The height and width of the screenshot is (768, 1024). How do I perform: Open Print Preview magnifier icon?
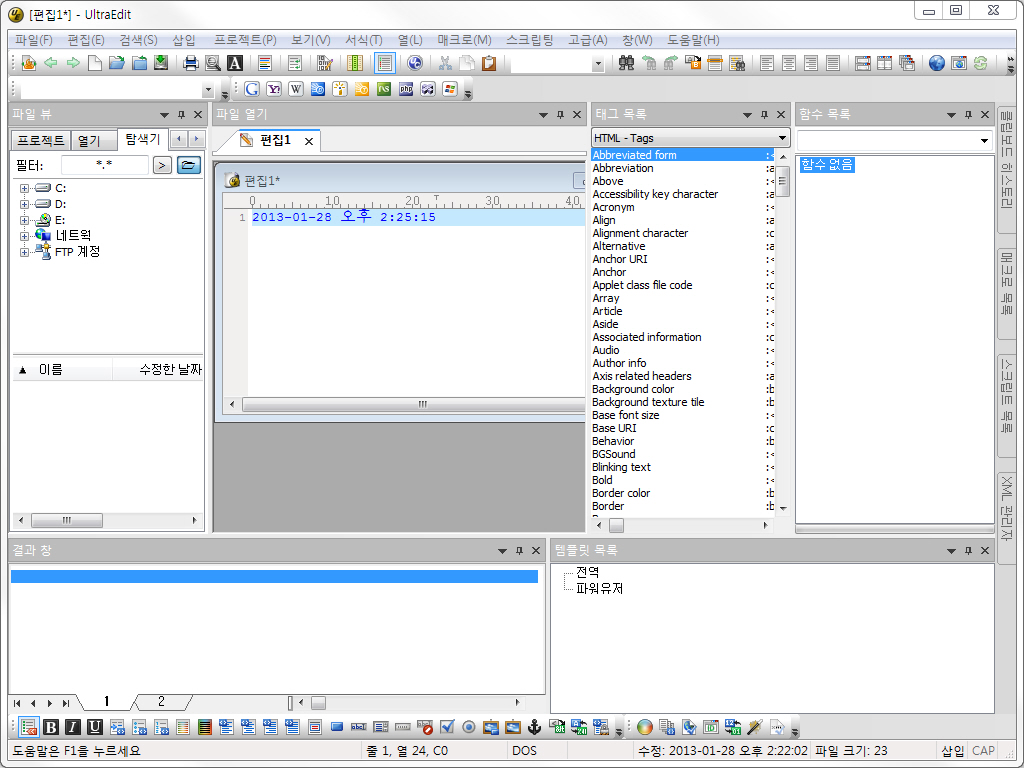click(212, 63)
